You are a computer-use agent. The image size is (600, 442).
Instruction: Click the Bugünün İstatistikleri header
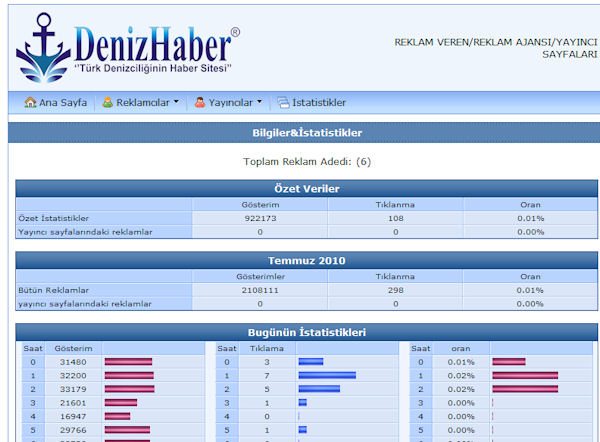[x=307, y=332]
